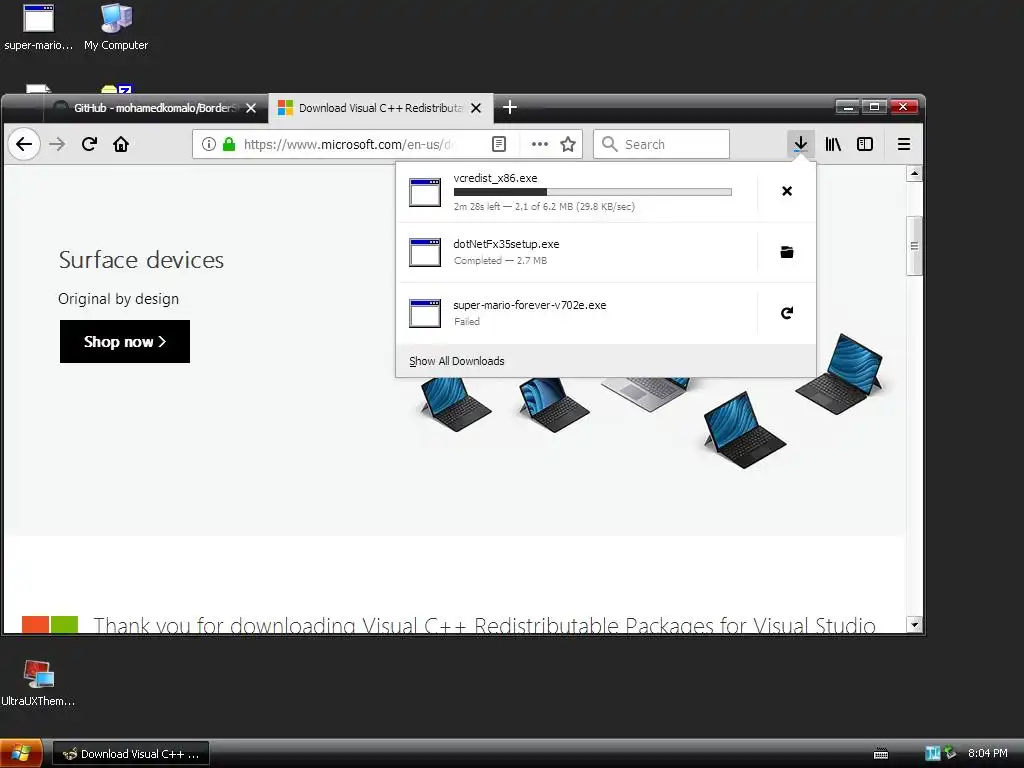Image resolution: width=1024 pixels, height=768 pixels.
Task: Retry the failed super-mario-forever download
Action: pos(787,313)
